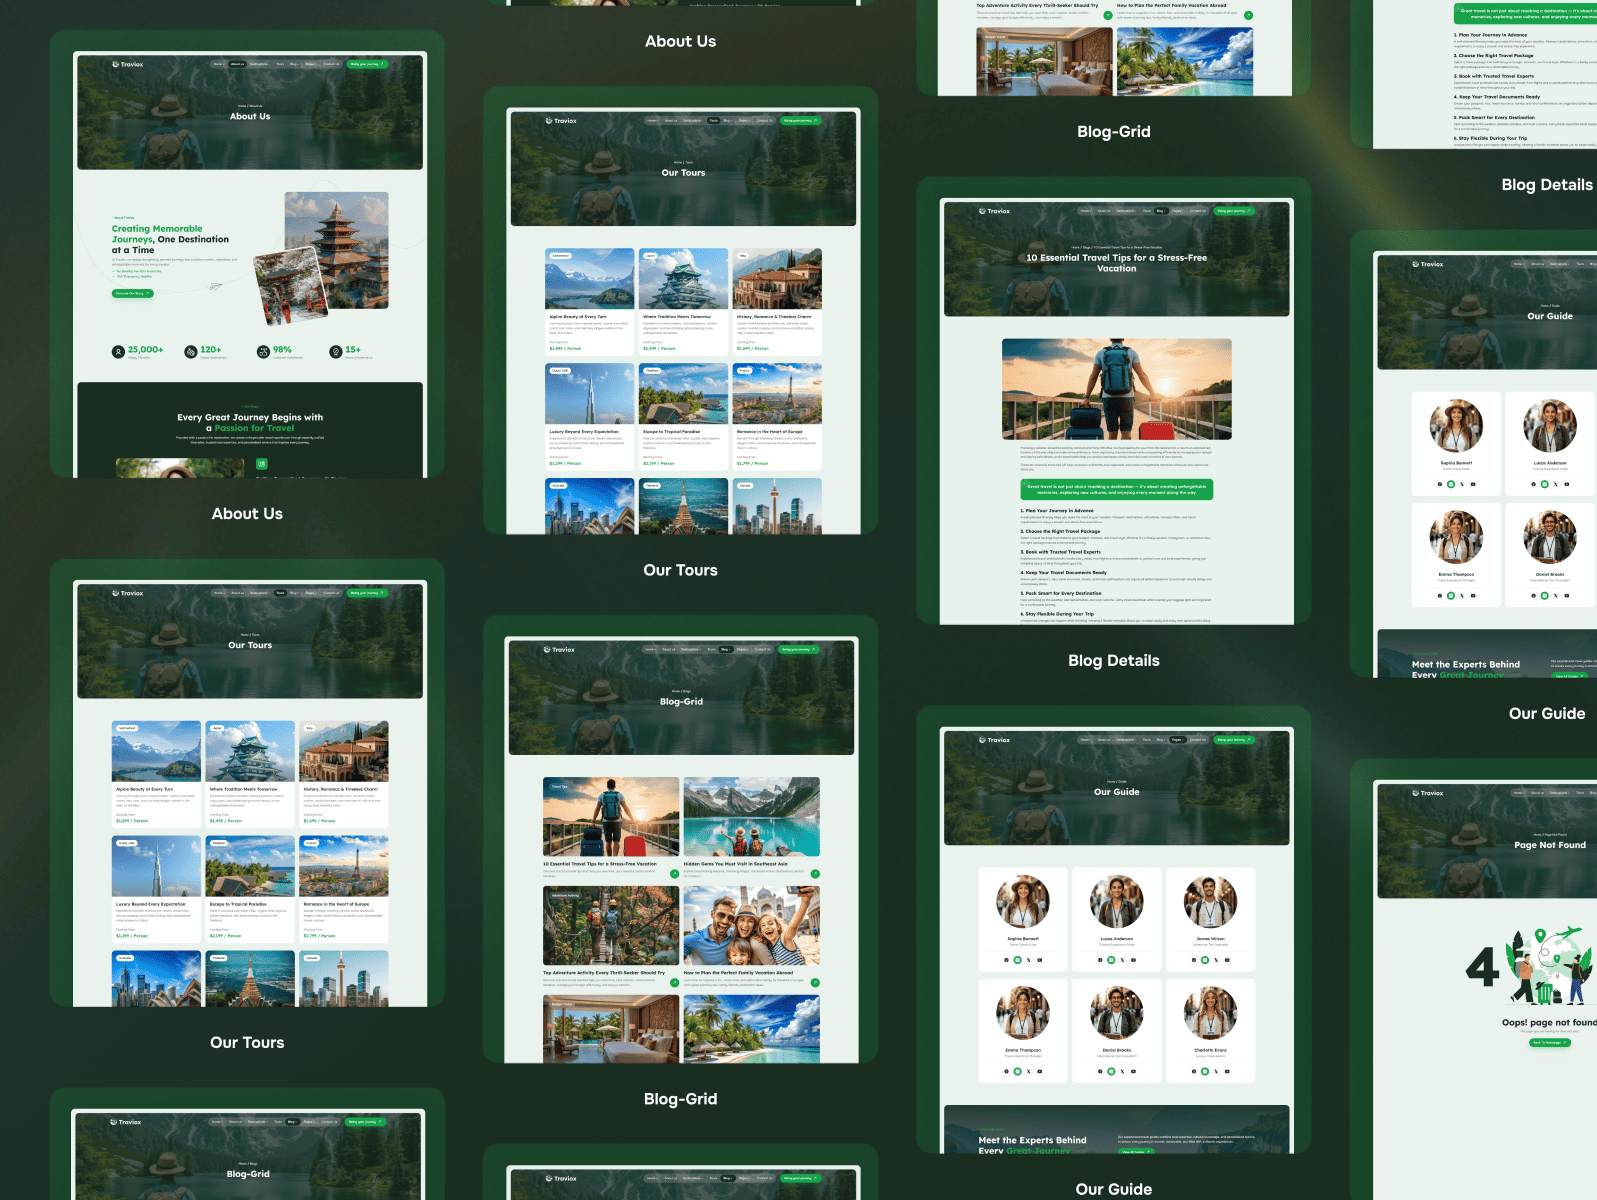Click the green square icon in the Passion for Travel section
Image resolution: width=1597 pixels, height=1200 pixels.
pyautogui.click(x=262, y=464)
